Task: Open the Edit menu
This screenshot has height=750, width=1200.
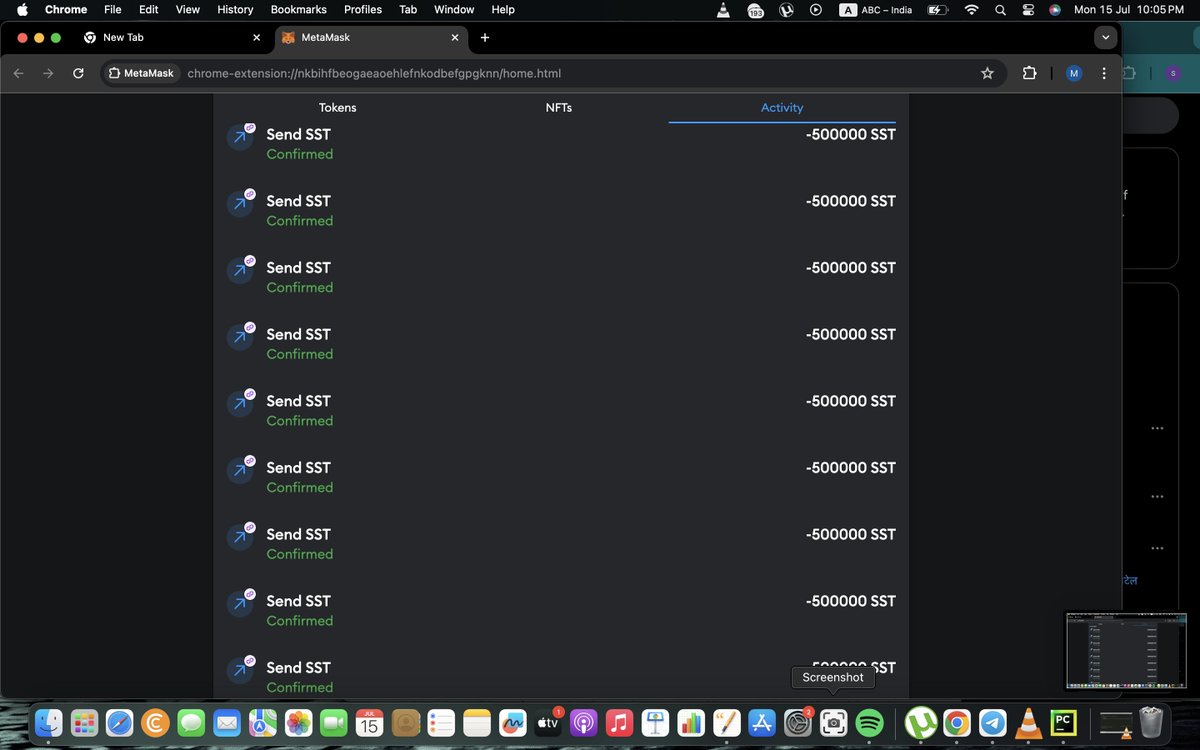Action: coord(148,9)
